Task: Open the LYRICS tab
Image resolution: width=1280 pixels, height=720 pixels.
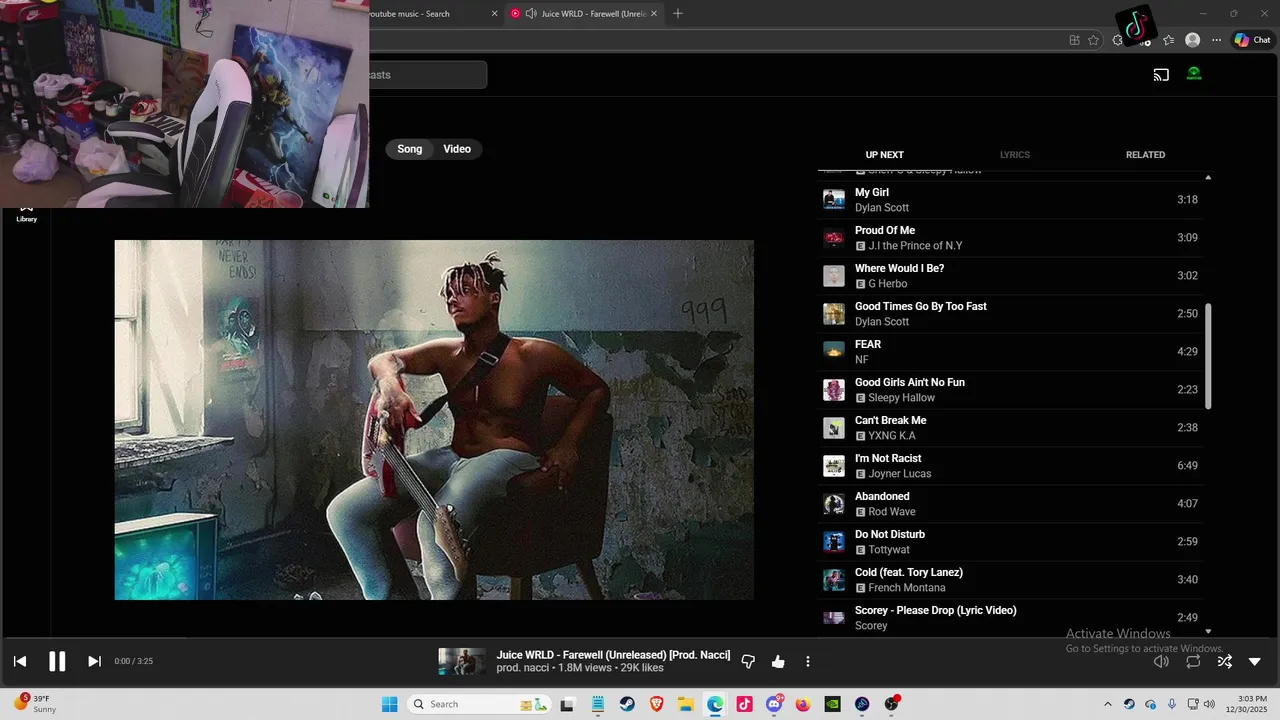Action: click(1015, 155)
